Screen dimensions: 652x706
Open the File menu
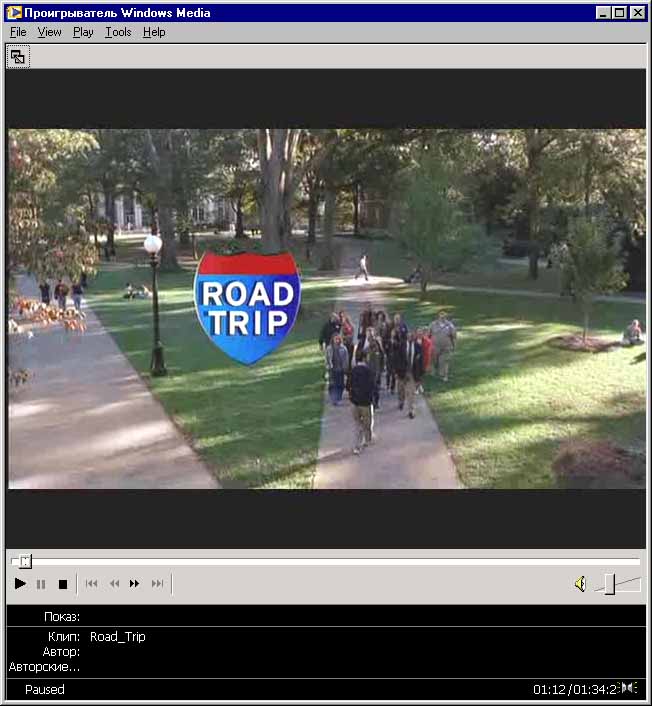(18, 32)
